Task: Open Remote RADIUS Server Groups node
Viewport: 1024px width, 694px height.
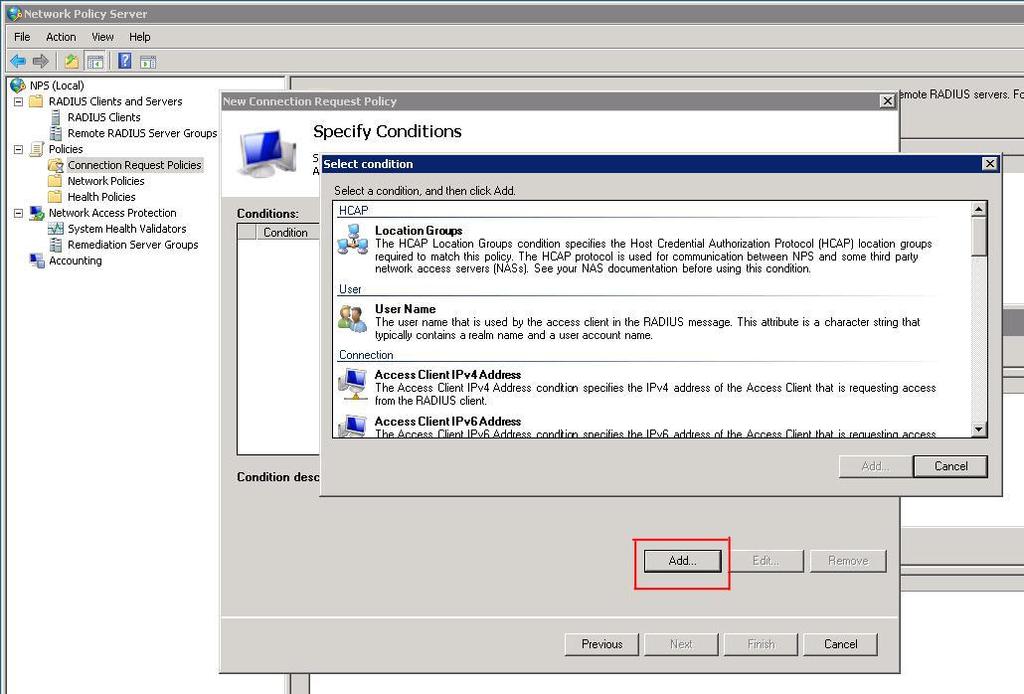Action: [x=142, y=133]
